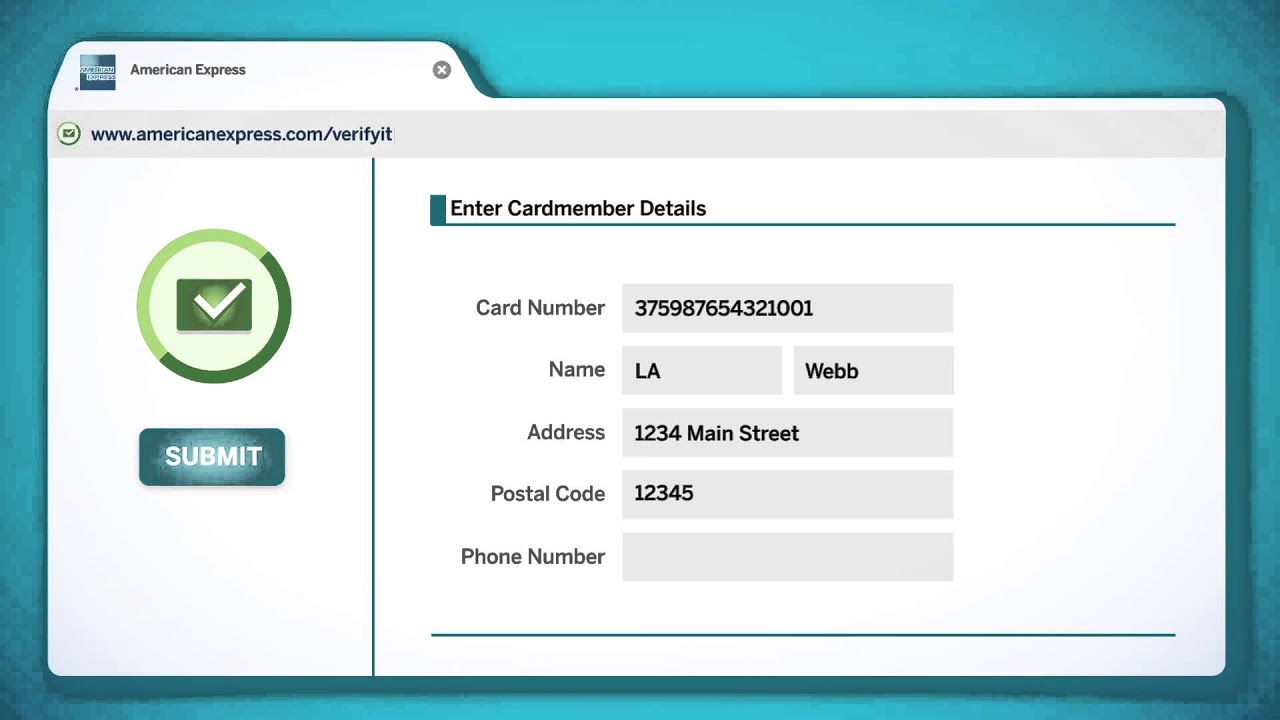This screenshot has height=720, width=1280.
Task: Select the Address field 1234 Main Street
Action: 788,433
